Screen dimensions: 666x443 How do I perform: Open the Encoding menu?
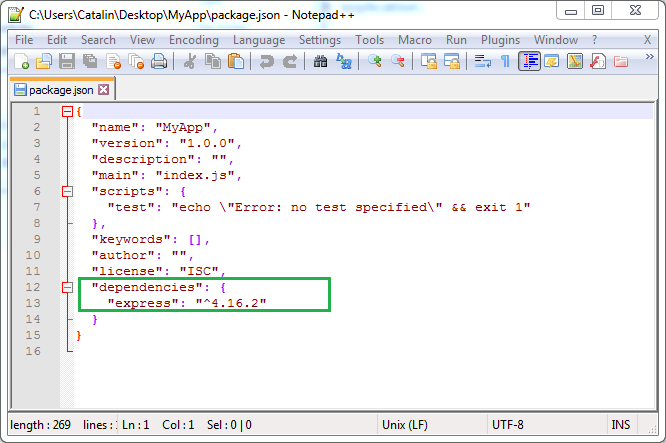point(194,40)
